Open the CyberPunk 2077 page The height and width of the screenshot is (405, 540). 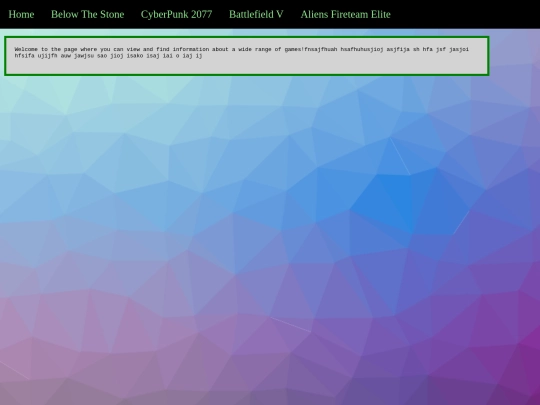click(176, 14)
